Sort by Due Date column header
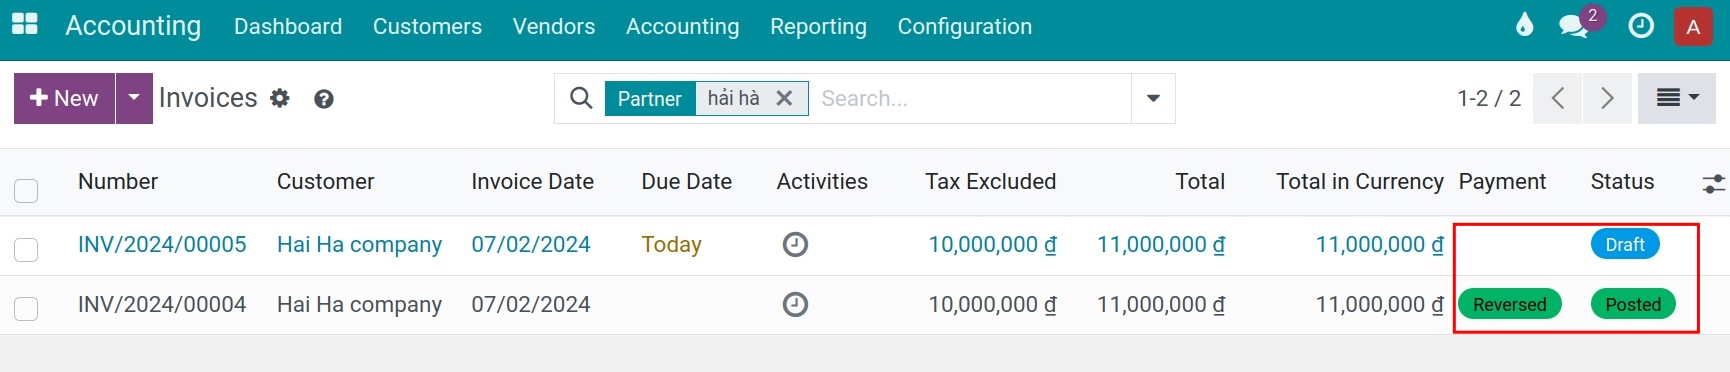 click(x=687, y=181)
